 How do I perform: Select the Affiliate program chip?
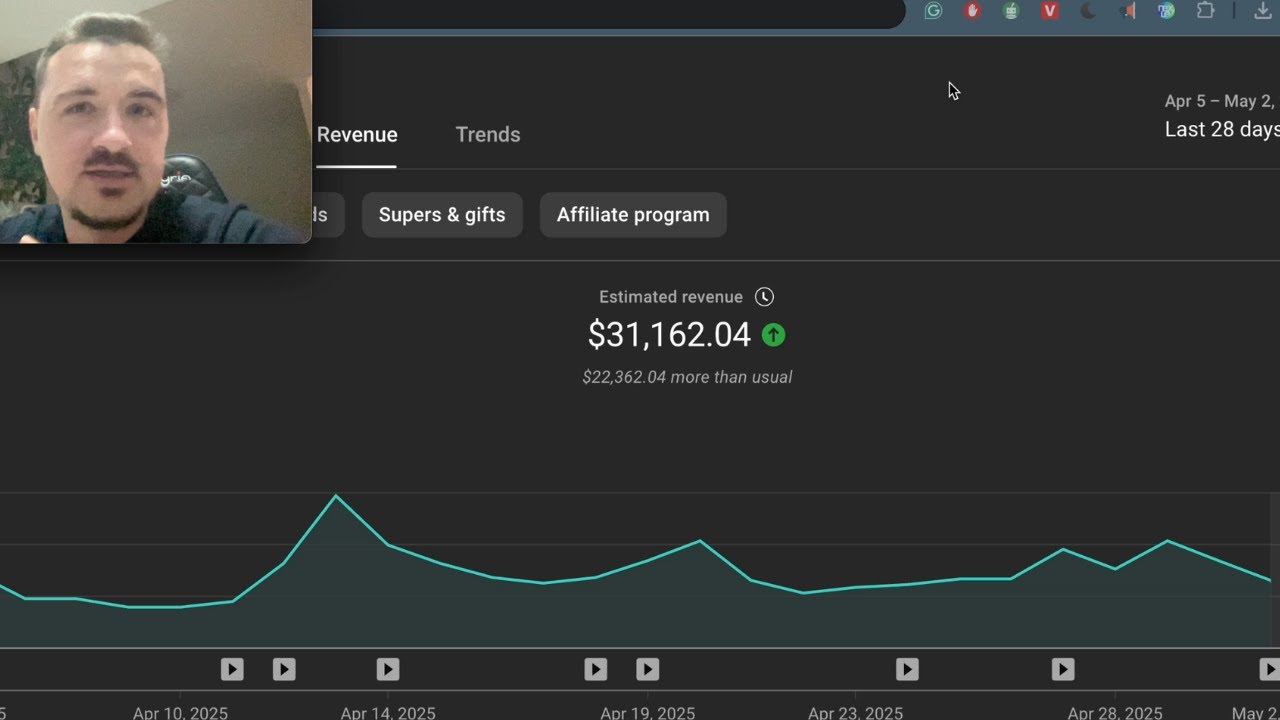coord(633,215)
